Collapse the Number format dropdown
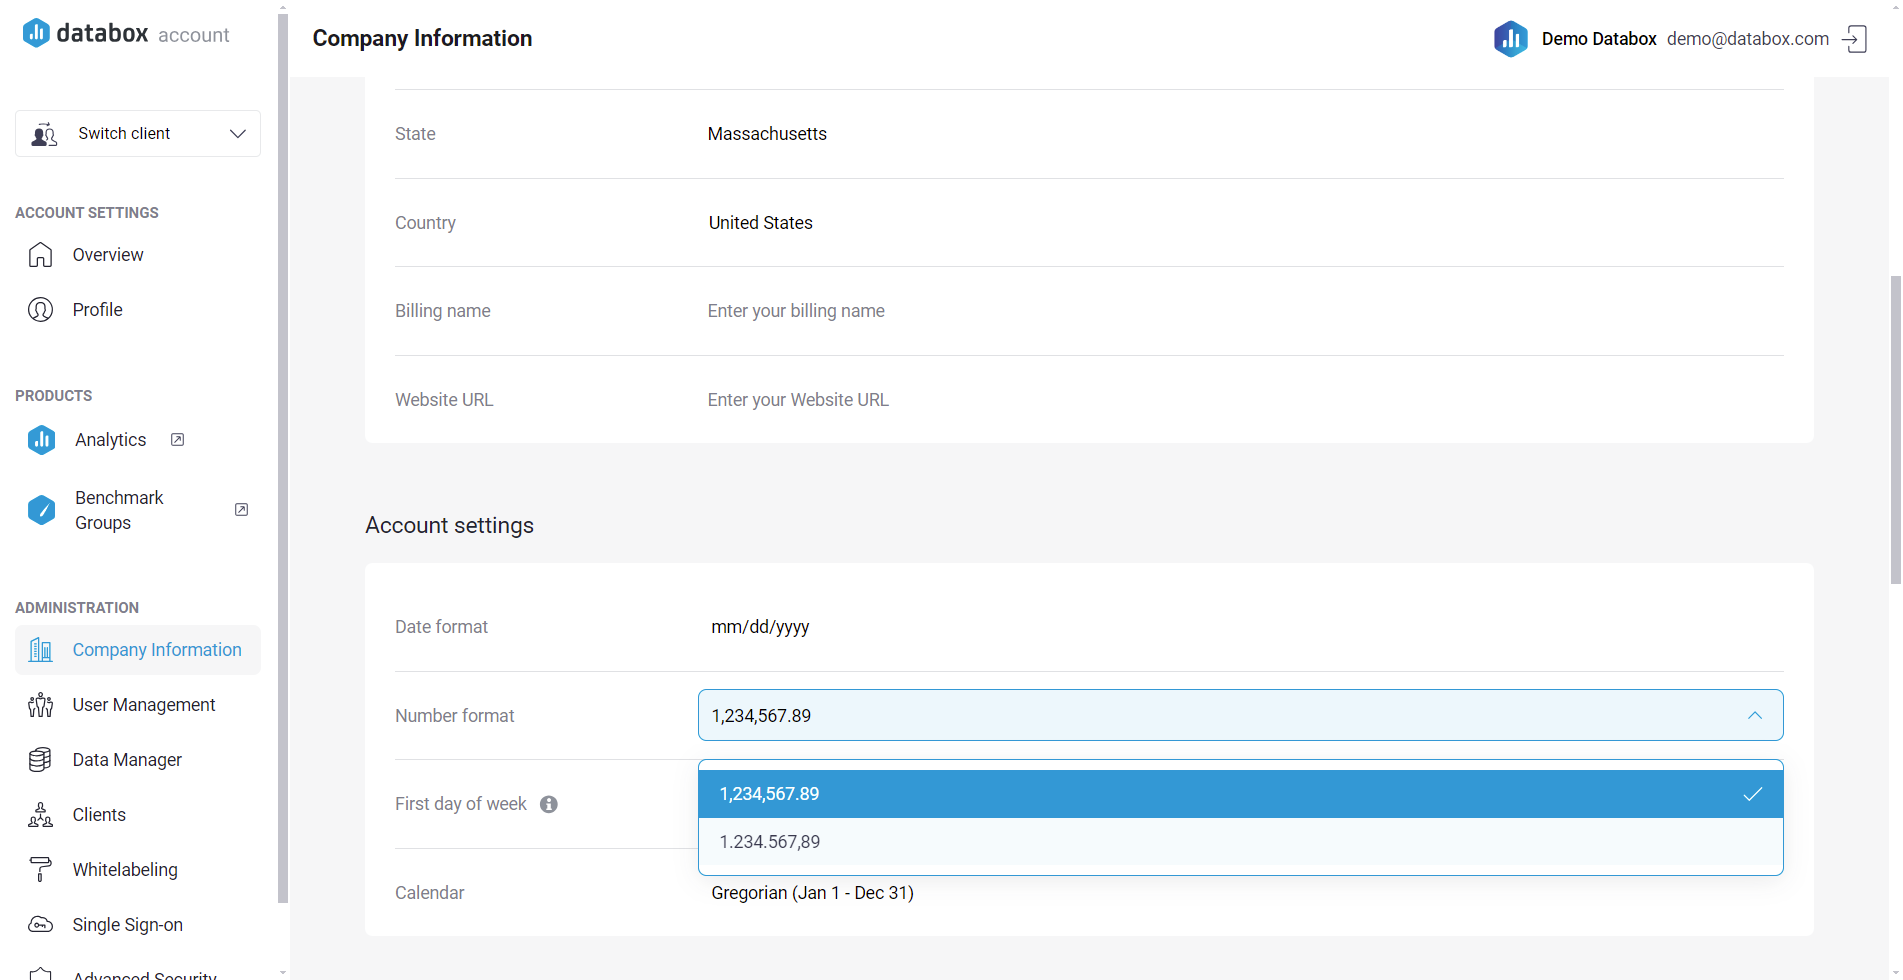This screenshot has width=1903, height=980. tap(1754, 716)
